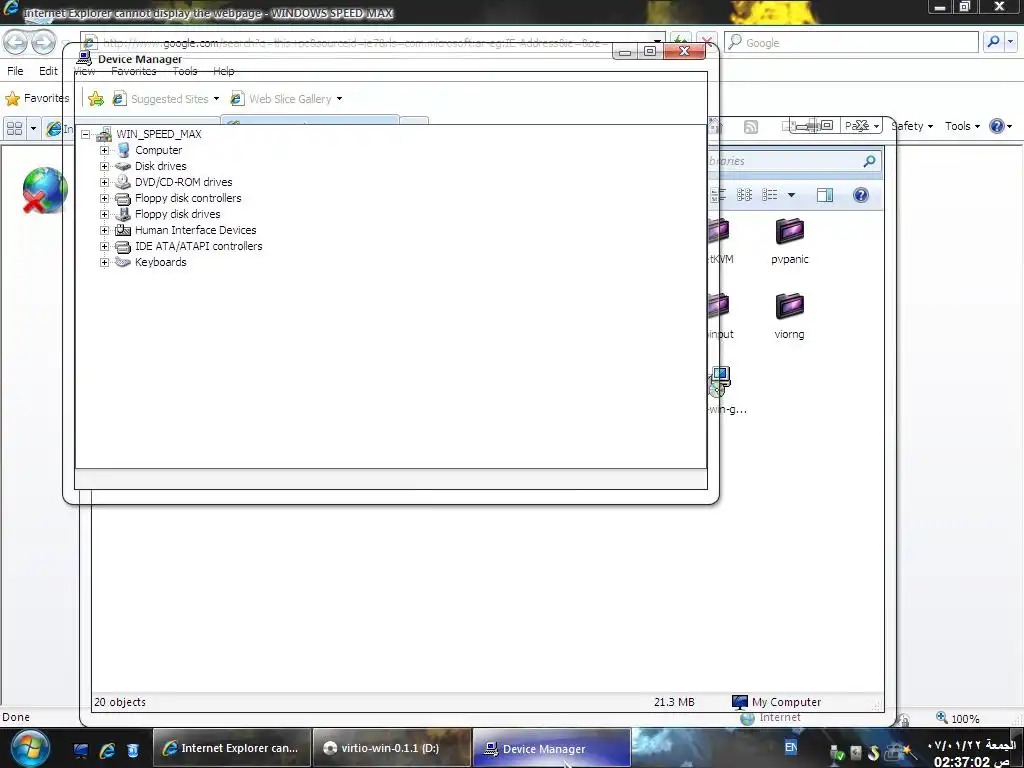Click the DVD/CD-ROM drives icon
This screenshot has width=1024, height=768.
123,182
